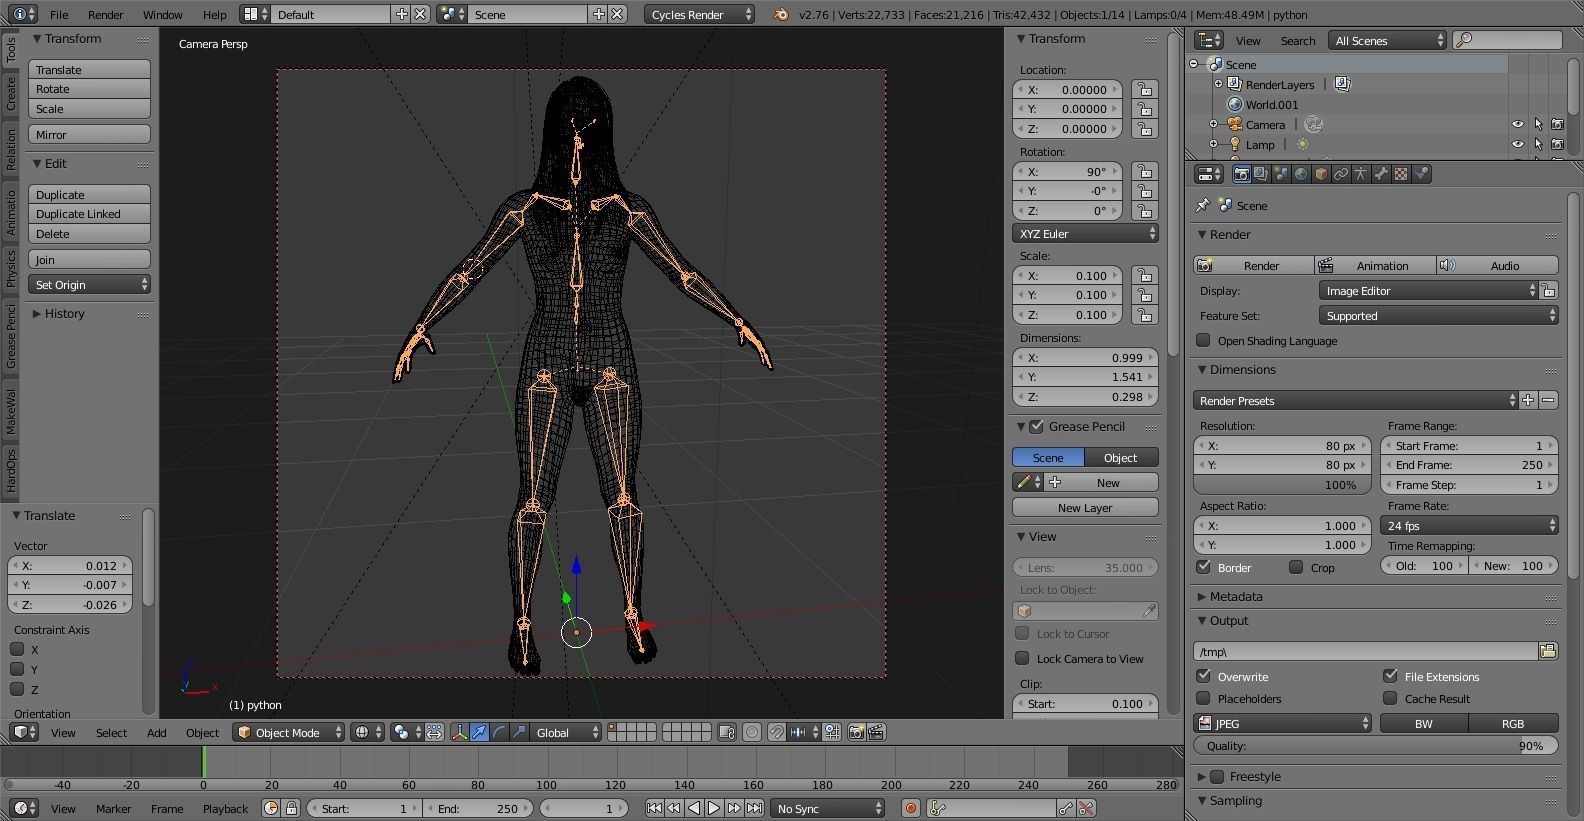Lock the Location X value padlock

[x=1144, y=89]
